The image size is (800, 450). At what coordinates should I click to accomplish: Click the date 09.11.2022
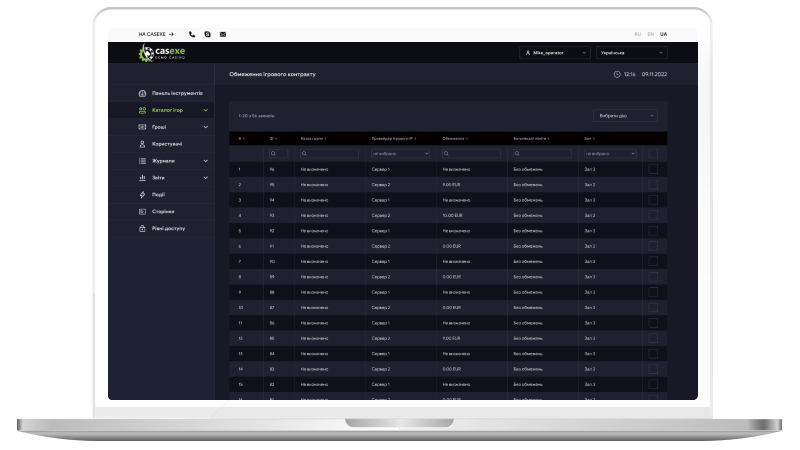point(655,74)
